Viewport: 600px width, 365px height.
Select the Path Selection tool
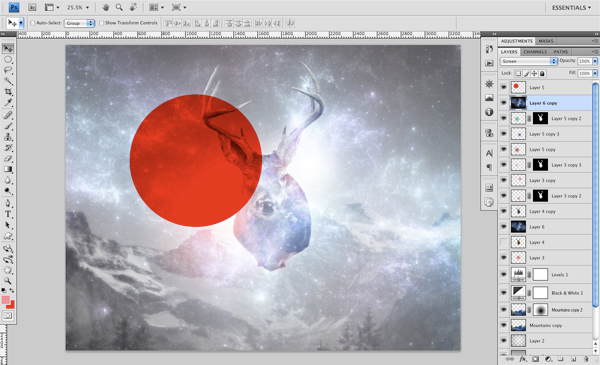tap(8, 225)
